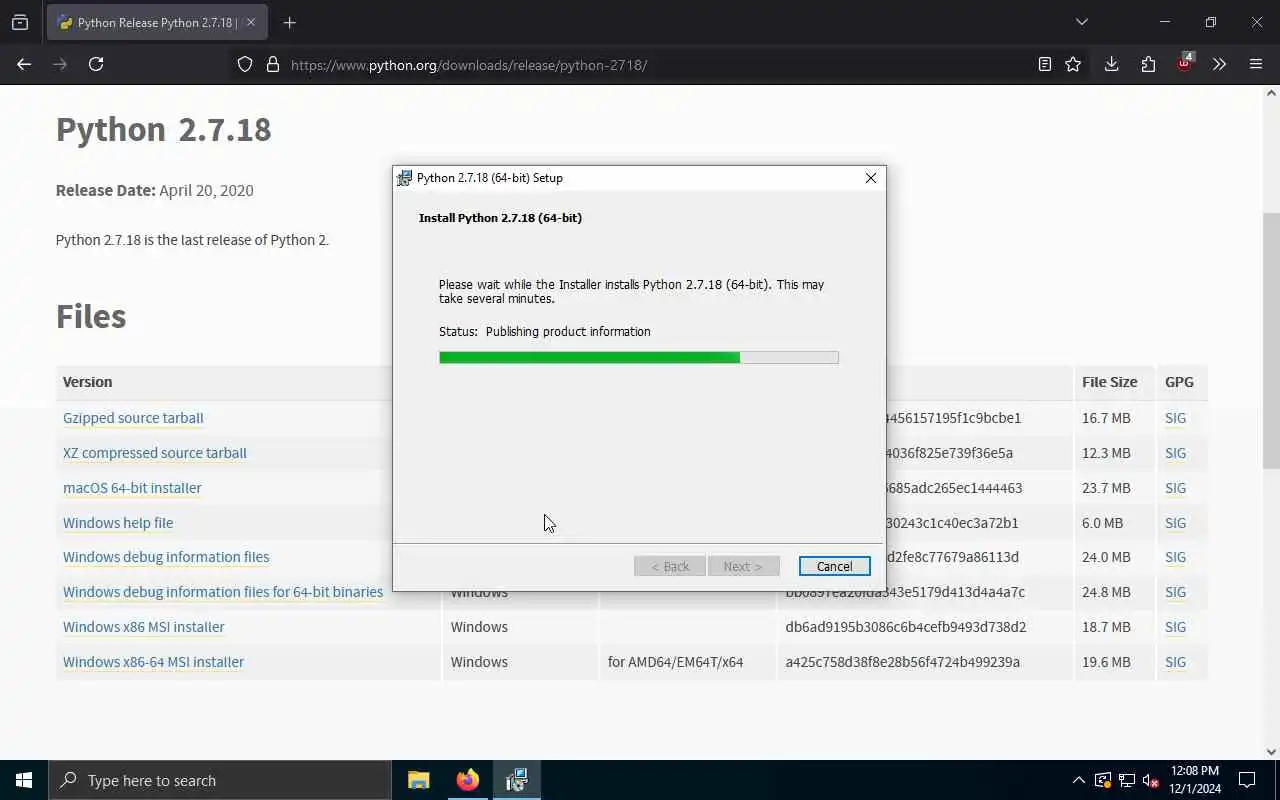The width and height of the screenshot is (1280, 800).
Task: Show hidden system tray icons
Action: [1079, 780]
